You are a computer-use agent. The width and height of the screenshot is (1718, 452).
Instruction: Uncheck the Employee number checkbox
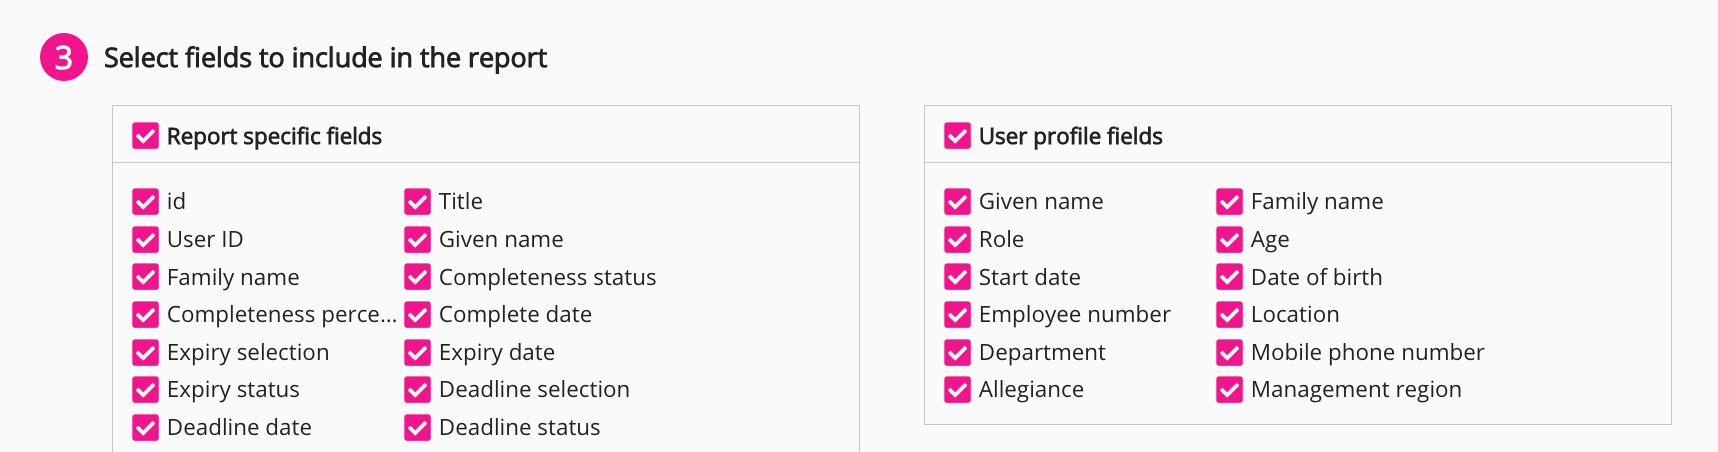tap(958, 315)
